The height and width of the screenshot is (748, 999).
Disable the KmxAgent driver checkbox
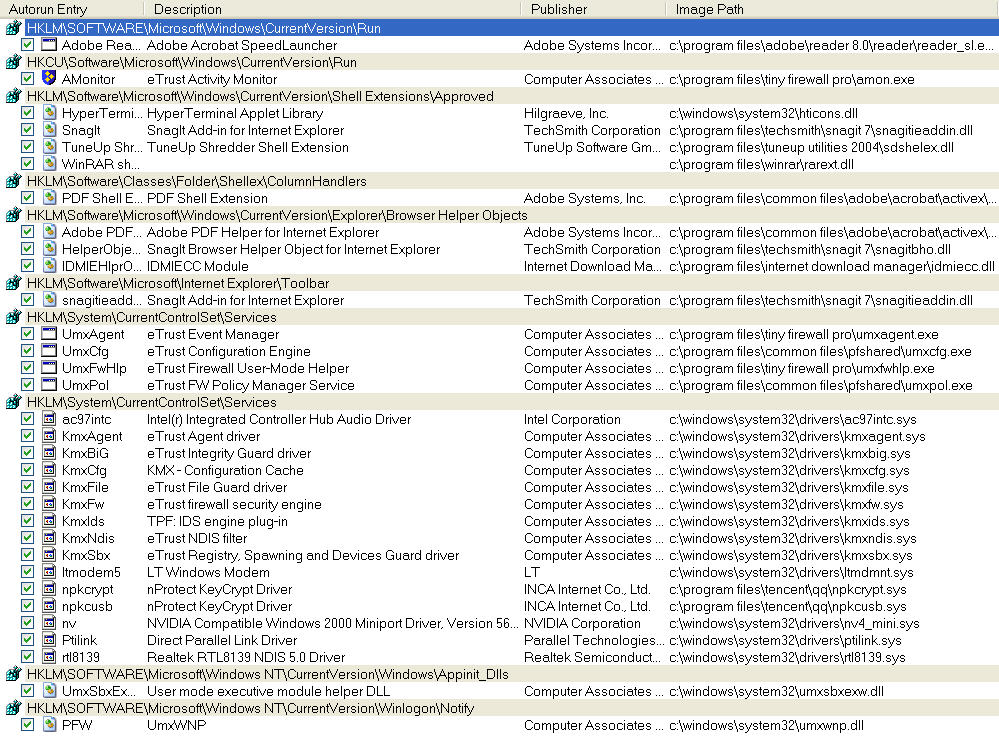coord(27,435)
